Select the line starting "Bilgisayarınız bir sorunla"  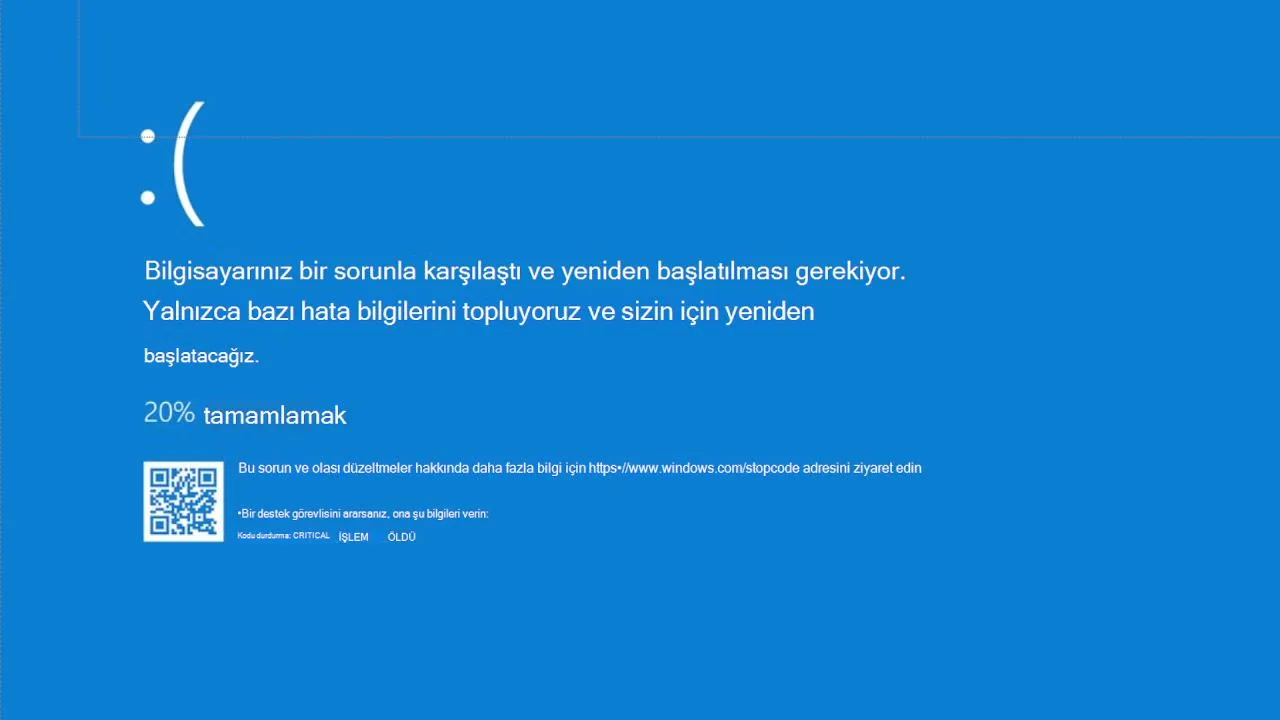[525, 271]
